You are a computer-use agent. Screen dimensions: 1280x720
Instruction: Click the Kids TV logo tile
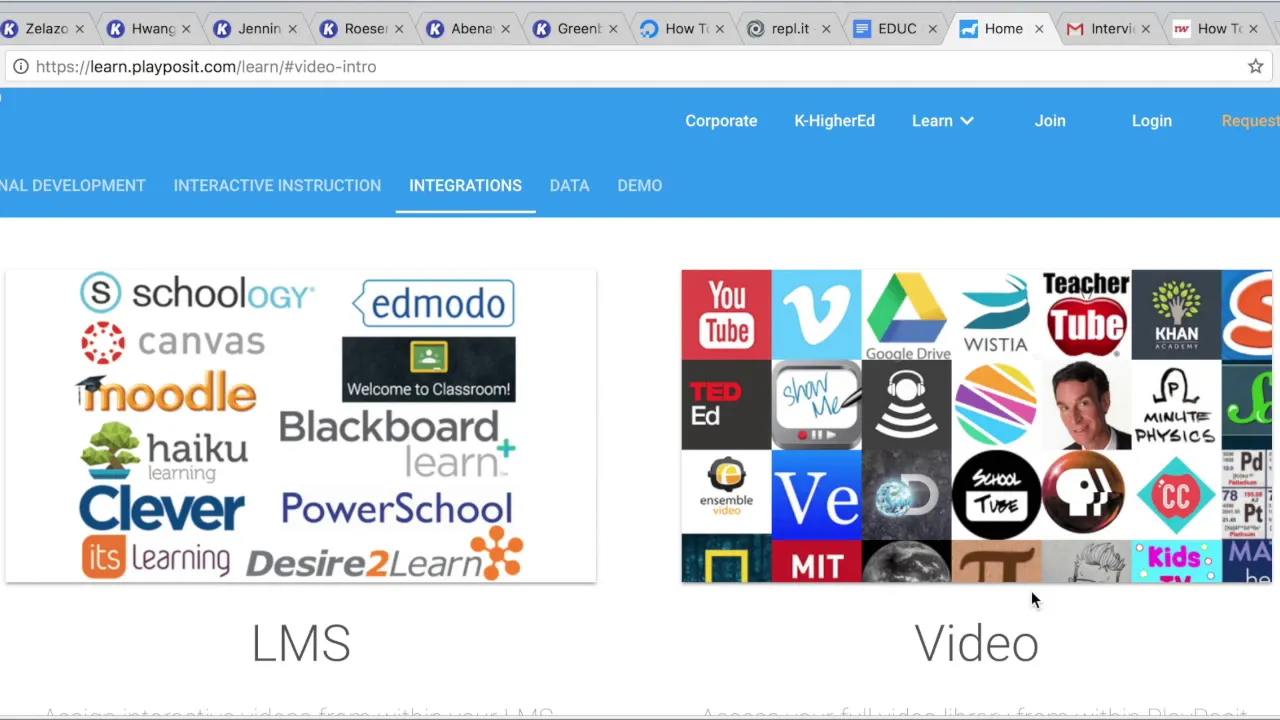[1176, 561]
